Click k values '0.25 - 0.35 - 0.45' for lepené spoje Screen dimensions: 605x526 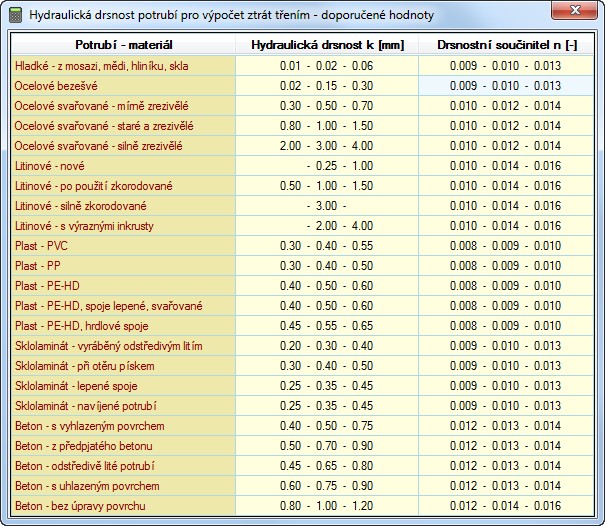pyautogui.click(x=327, y=386)
